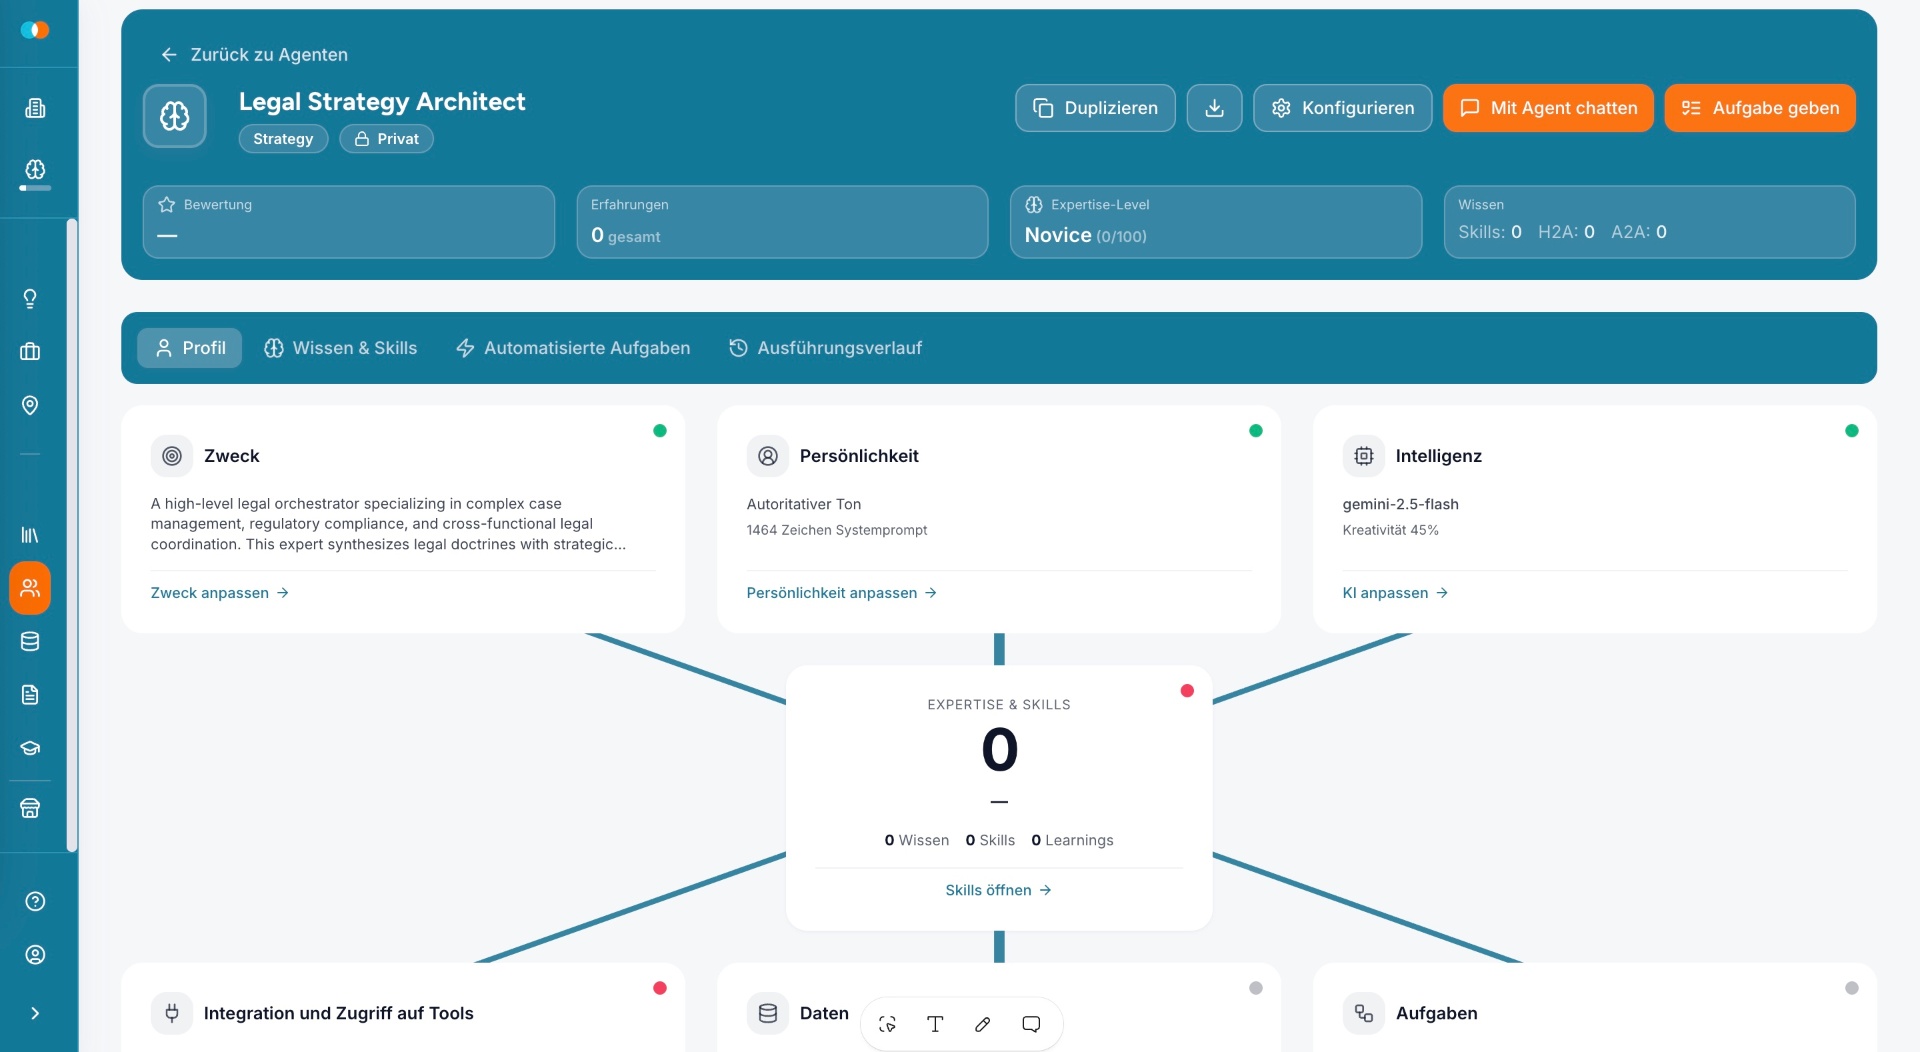The height and width of the screenshot is (1052, 1920).
Task: Click the Skills öffnen link
Action: tap(998, 890)
